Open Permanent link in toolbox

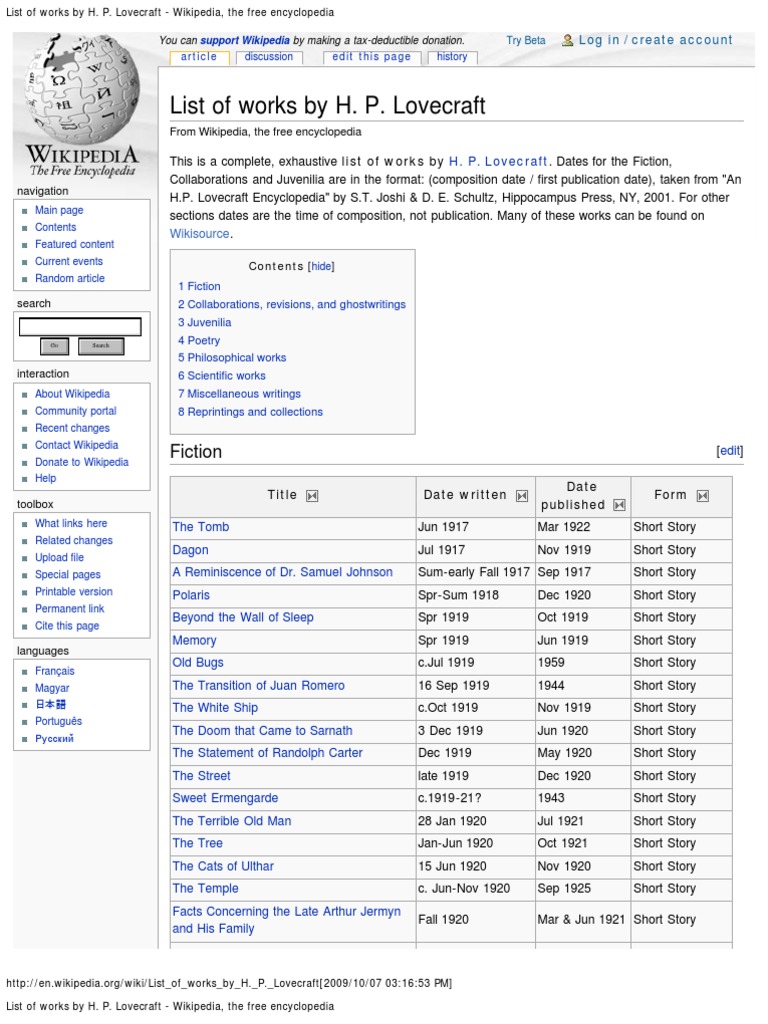pyautogui.click(x=69, y=608)
